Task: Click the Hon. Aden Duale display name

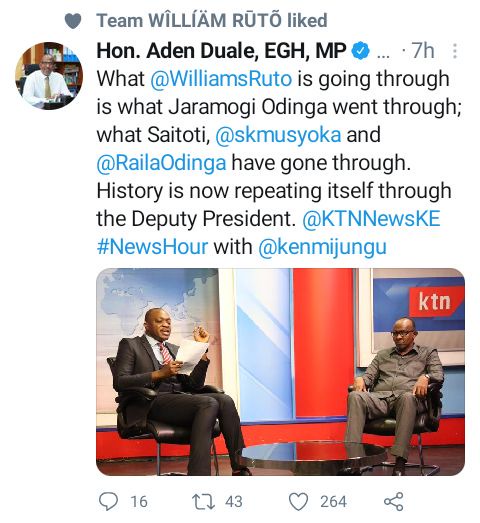Action: pos(221,51)
